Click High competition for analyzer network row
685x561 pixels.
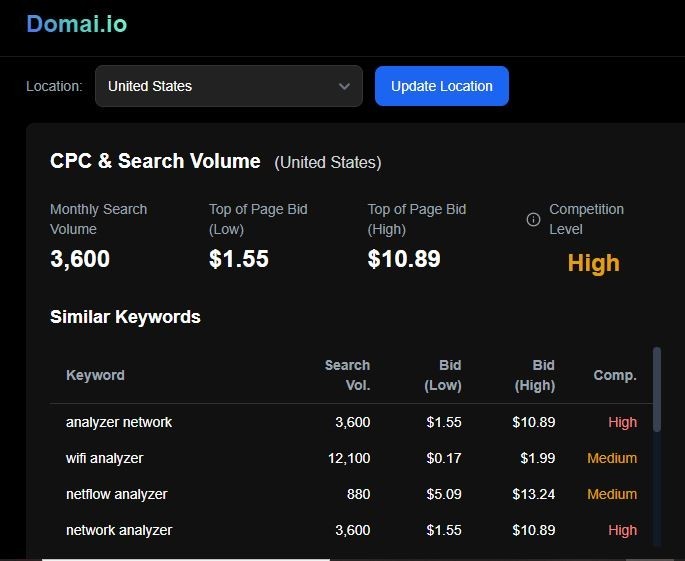tap(623, 422)
